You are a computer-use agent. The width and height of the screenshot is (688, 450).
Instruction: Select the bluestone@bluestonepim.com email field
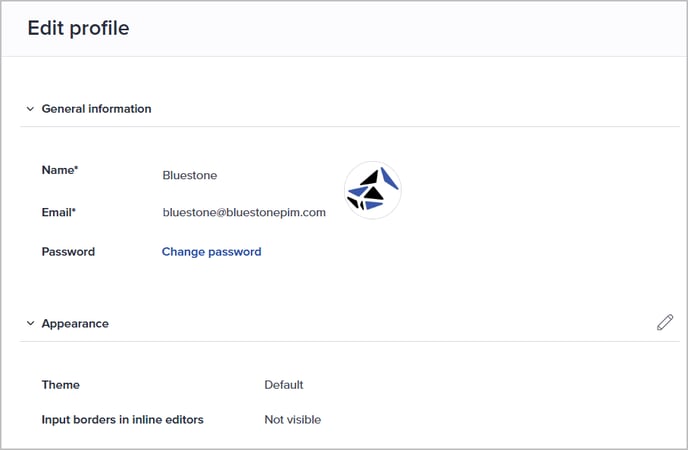(x=244, y=212)
